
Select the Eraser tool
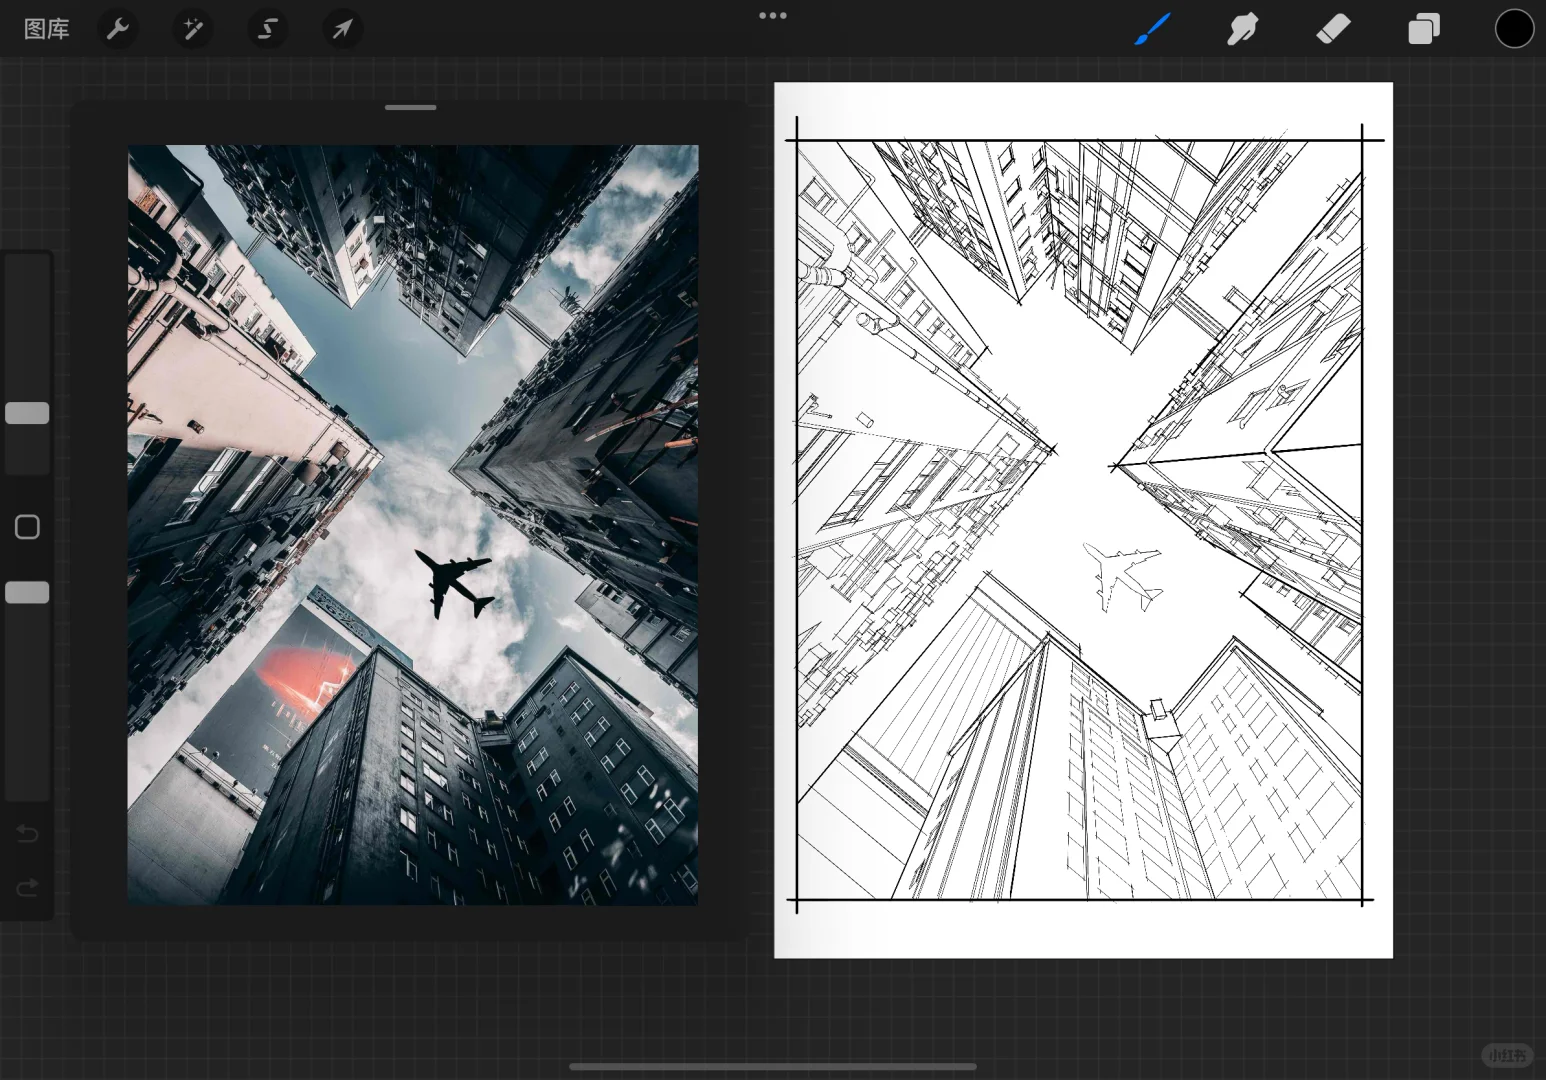pyautogui.click(x=1333, y=29)
